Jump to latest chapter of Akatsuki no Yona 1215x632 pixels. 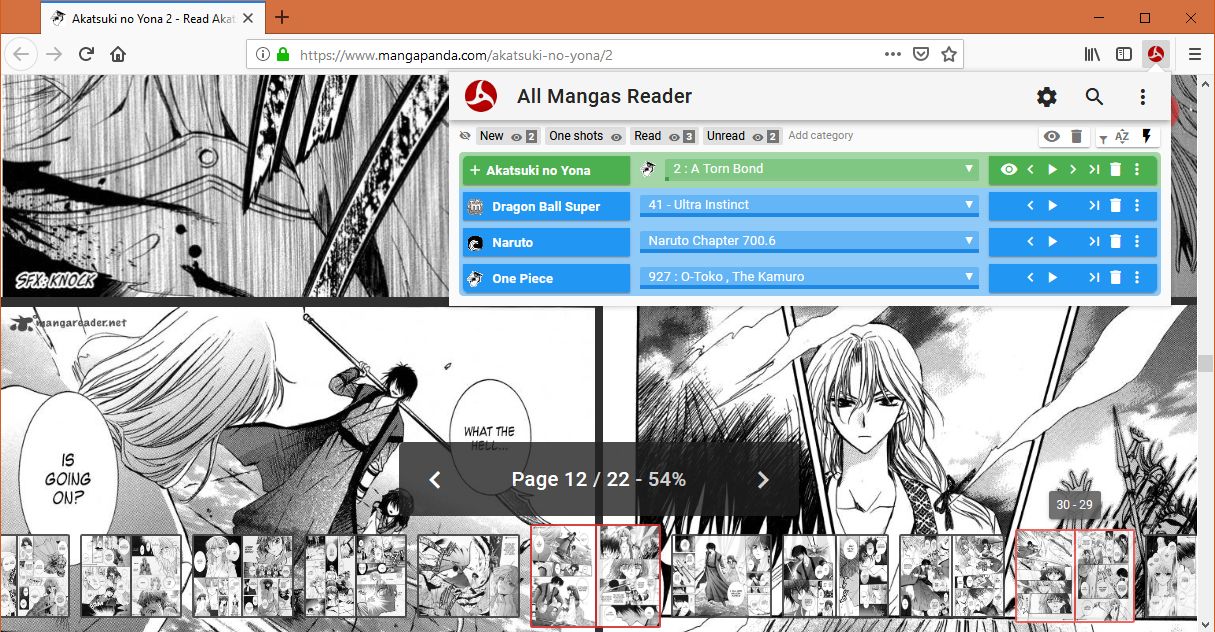pyautogui.click(x=1093, y=169)
